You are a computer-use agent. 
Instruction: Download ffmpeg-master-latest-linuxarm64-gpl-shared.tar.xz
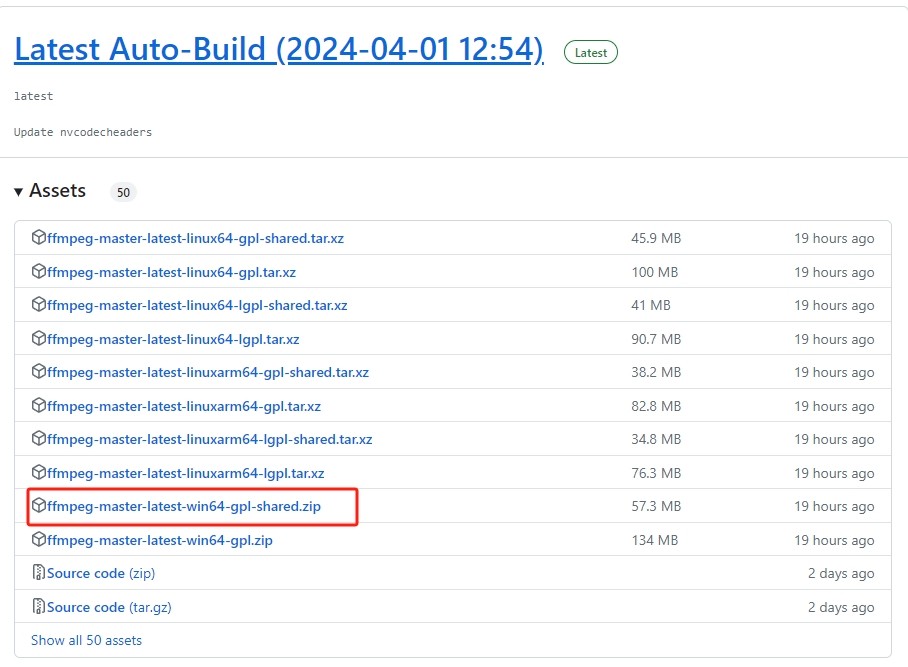coord(208,372)
